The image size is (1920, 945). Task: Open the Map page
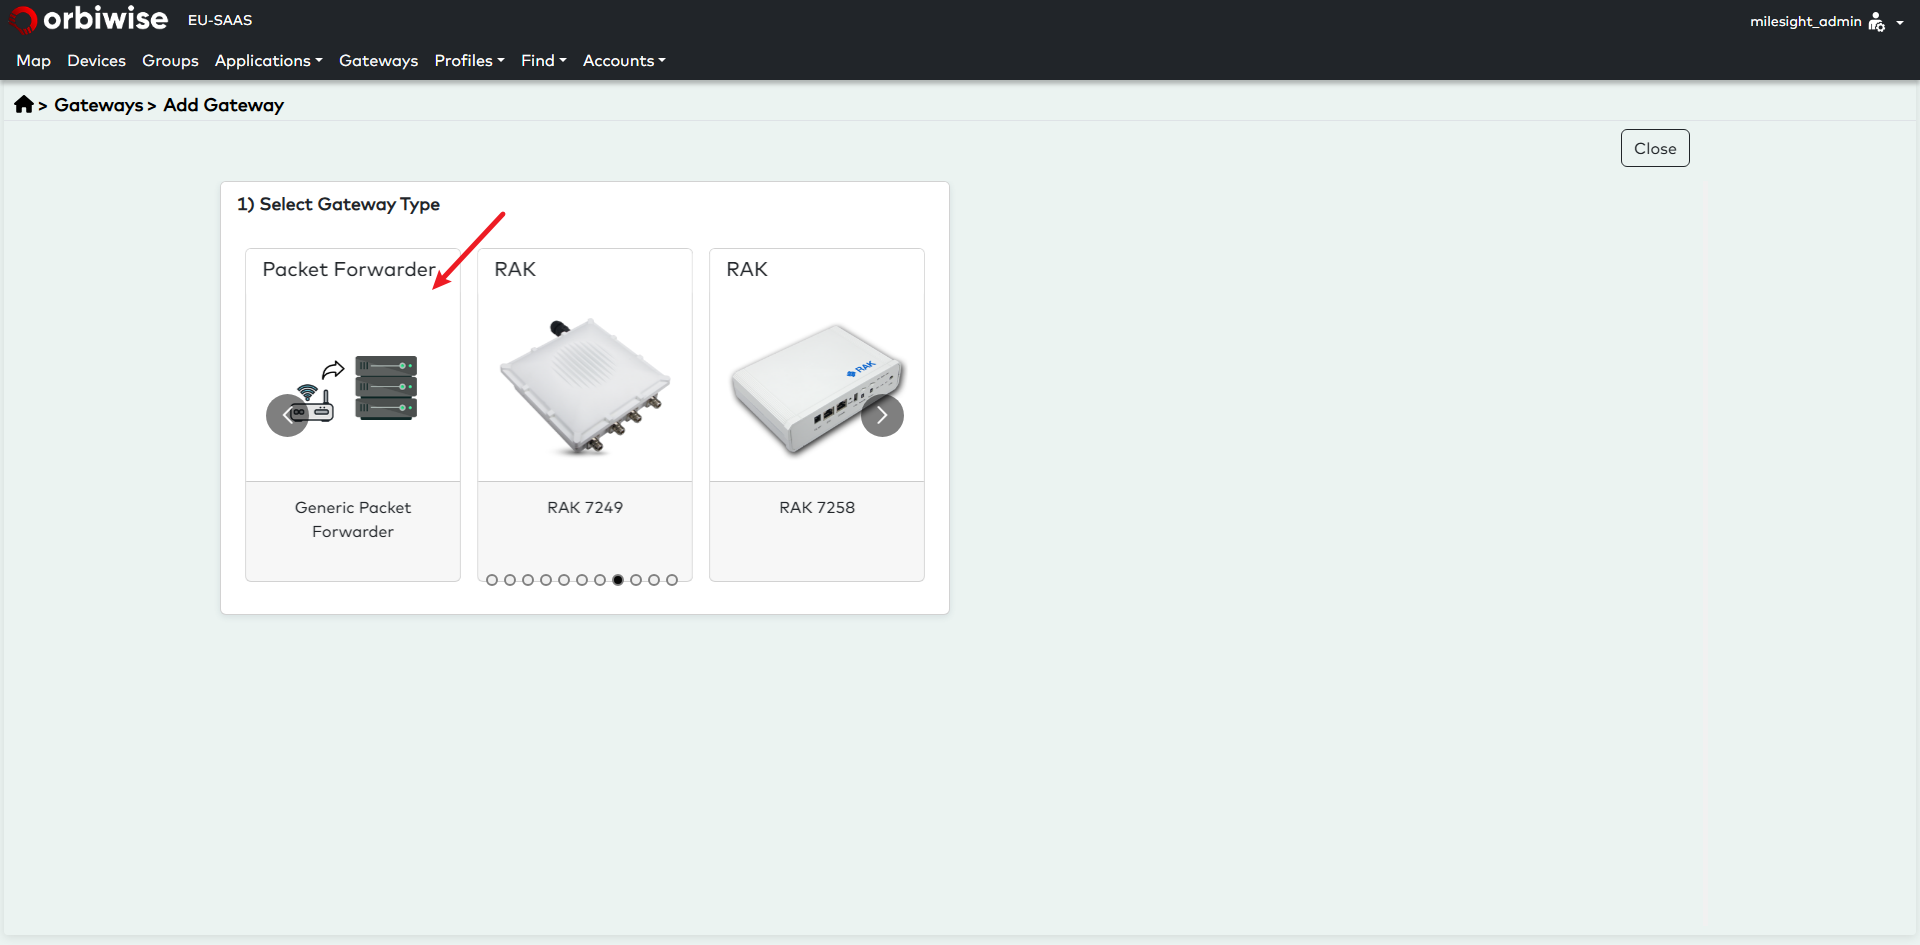coord(33,61)
